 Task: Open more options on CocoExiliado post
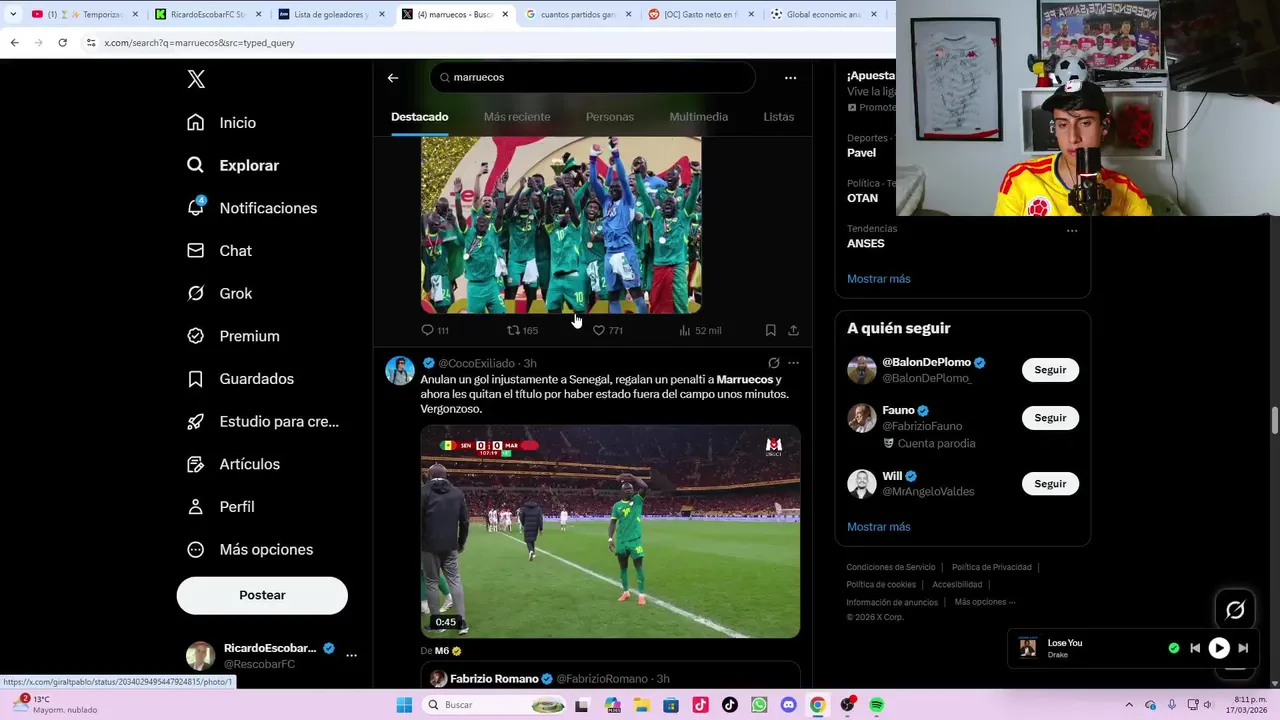pyautogui.click(x=793, y=363)
